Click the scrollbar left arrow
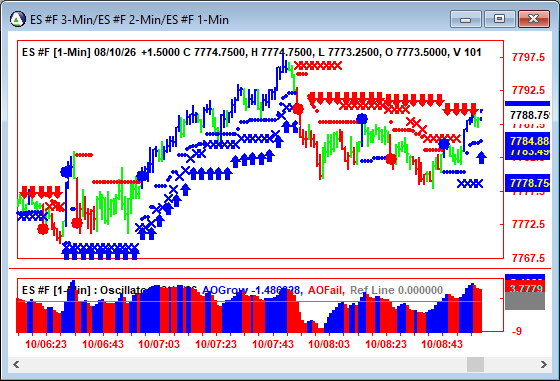560x381 pixels. [x=16, y=365]
